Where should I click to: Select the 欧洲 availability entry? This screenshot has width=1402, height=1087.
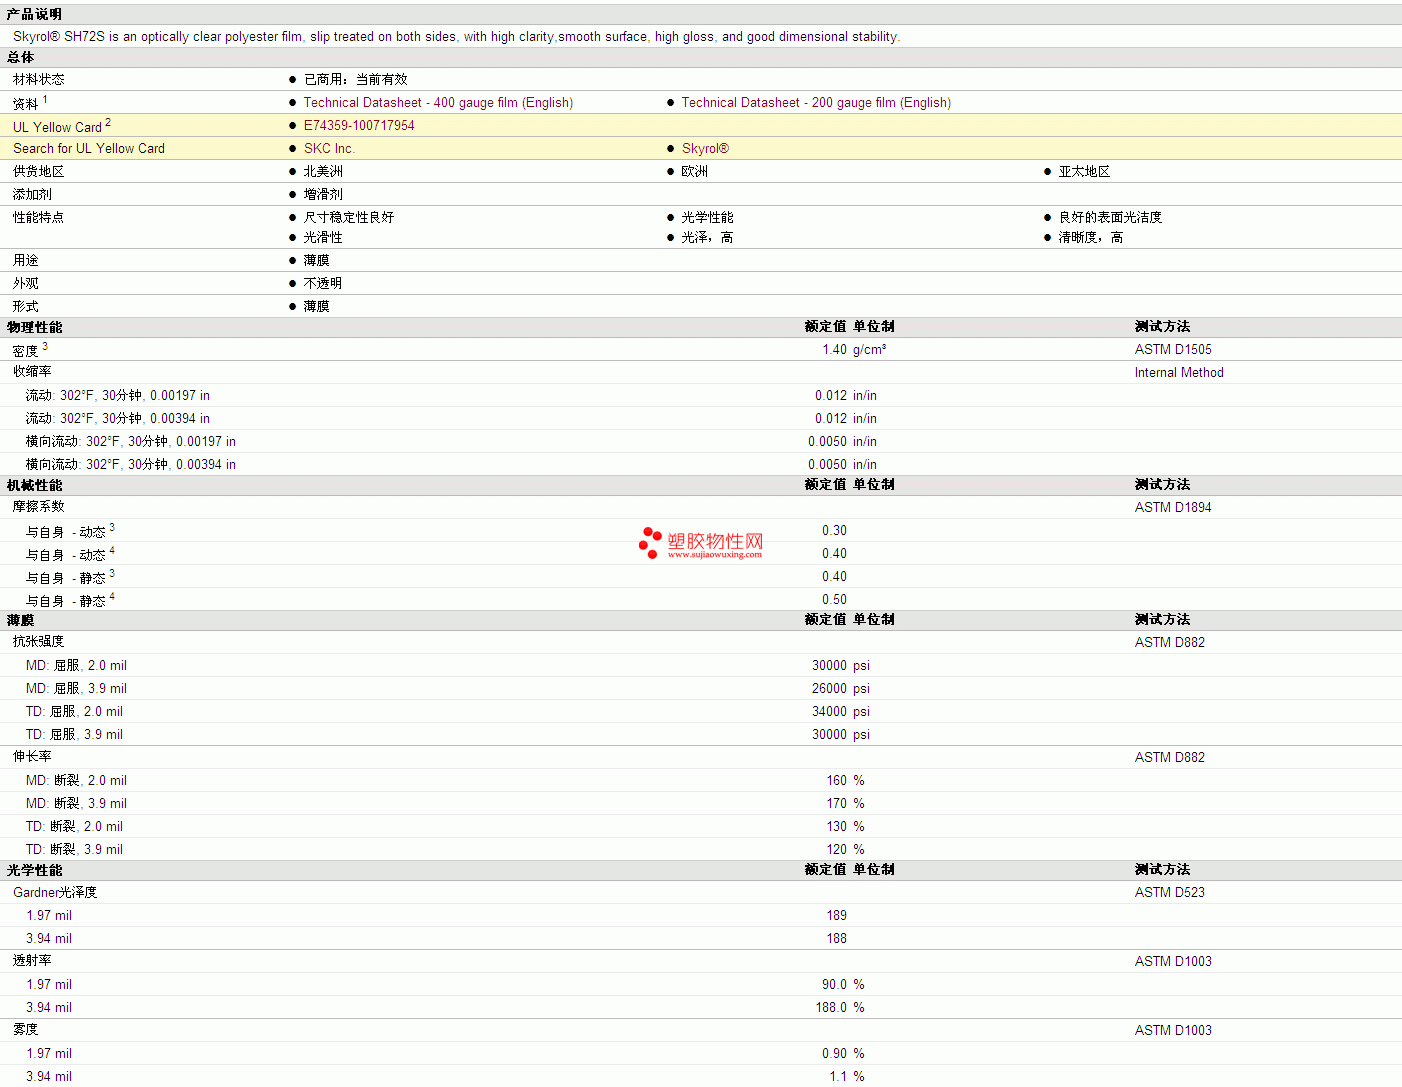click(695, 172)
